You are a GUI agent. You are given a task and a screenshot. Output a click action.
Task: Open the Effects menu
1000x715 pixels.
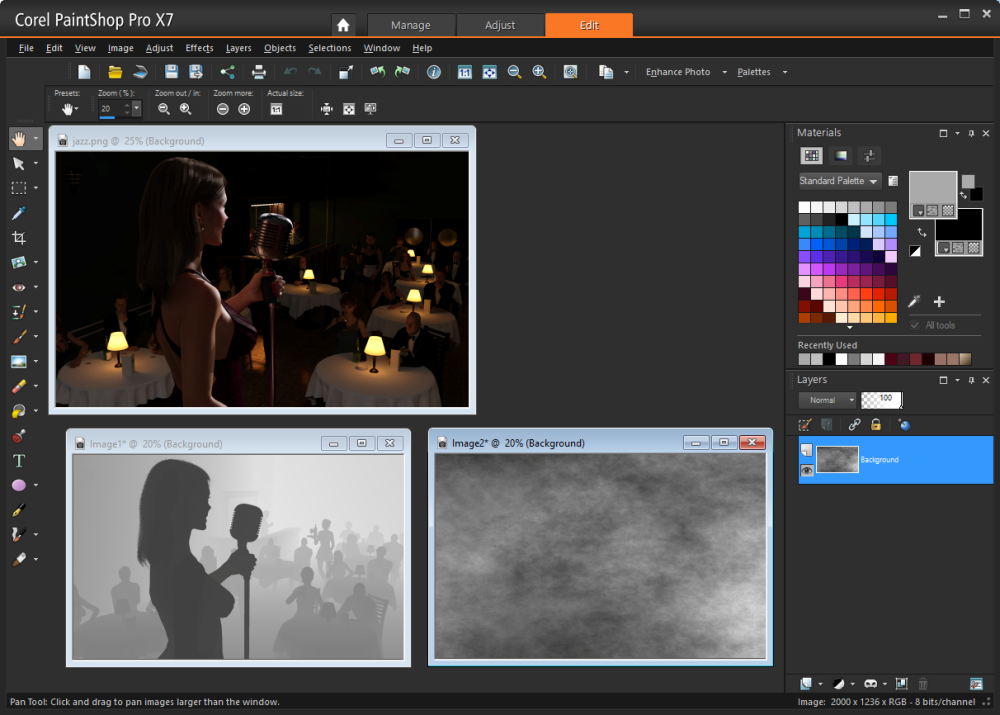(x=199, y=48)
